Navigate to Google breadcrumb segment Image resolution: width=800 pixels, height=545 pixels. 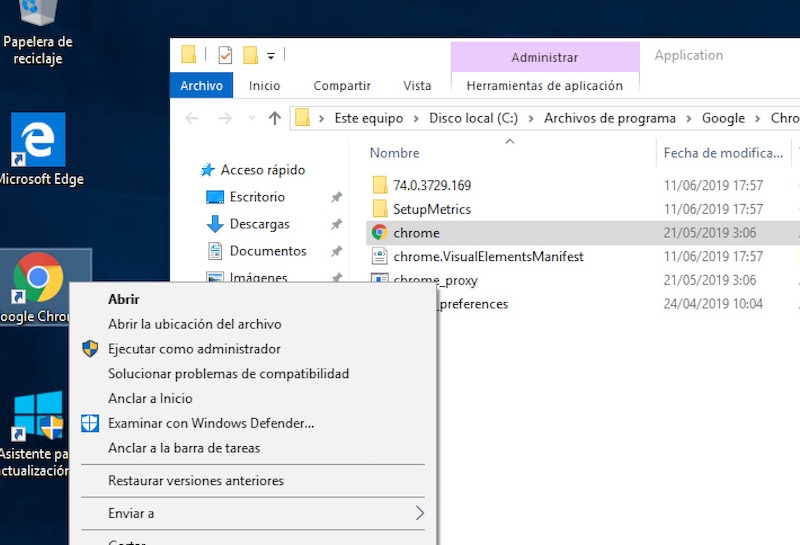[x=723, y=118]
